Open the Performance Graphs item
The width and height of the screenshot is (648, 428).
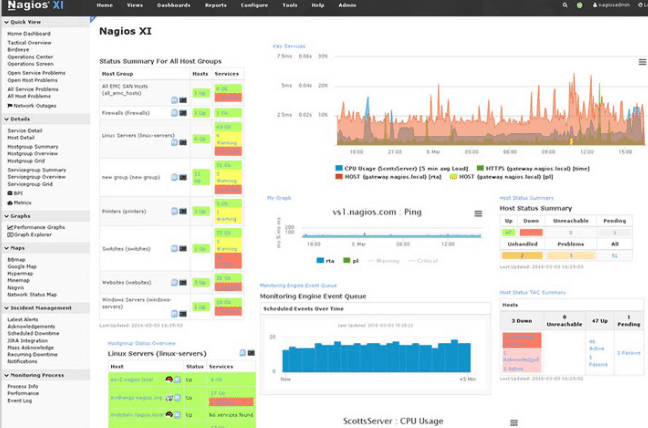coord(36,227)
